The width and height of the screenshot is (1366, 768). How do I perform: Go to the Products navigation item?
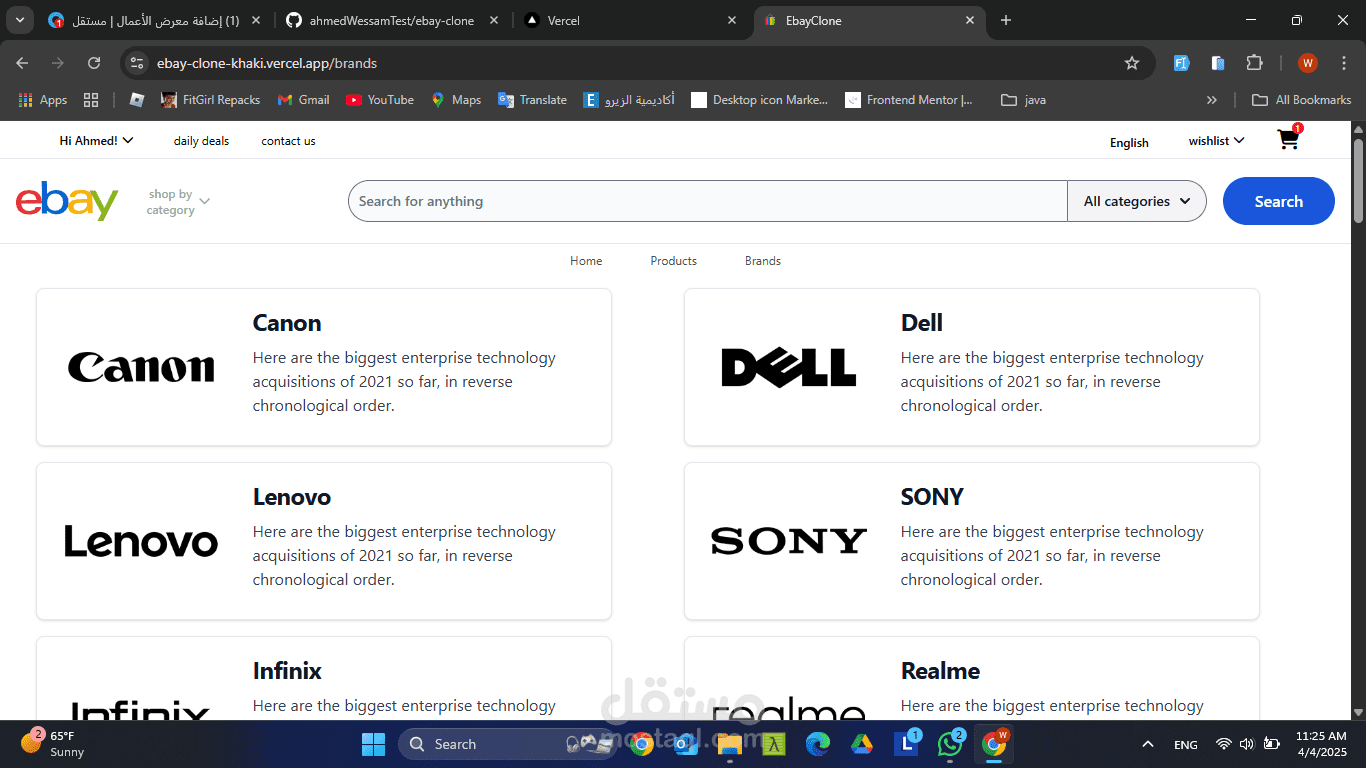[674, 261]
